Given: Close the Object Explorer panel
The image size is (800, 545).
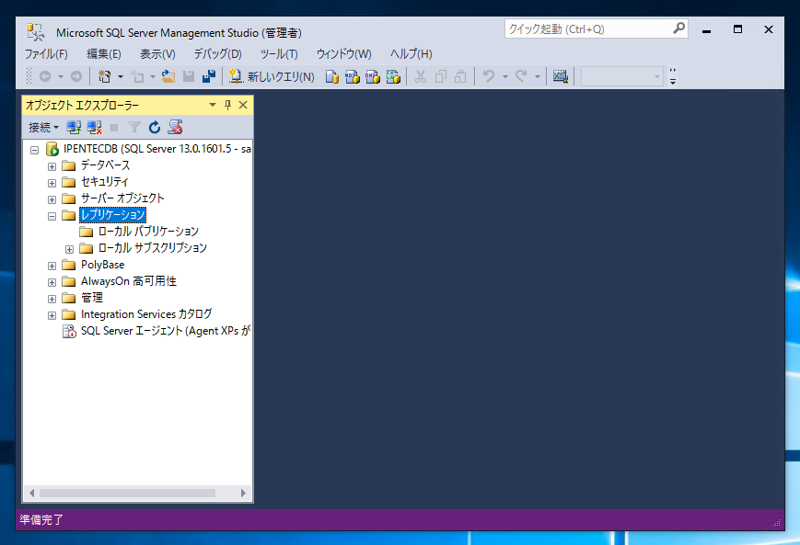Looking at the screenshot, I should point(243,105).
